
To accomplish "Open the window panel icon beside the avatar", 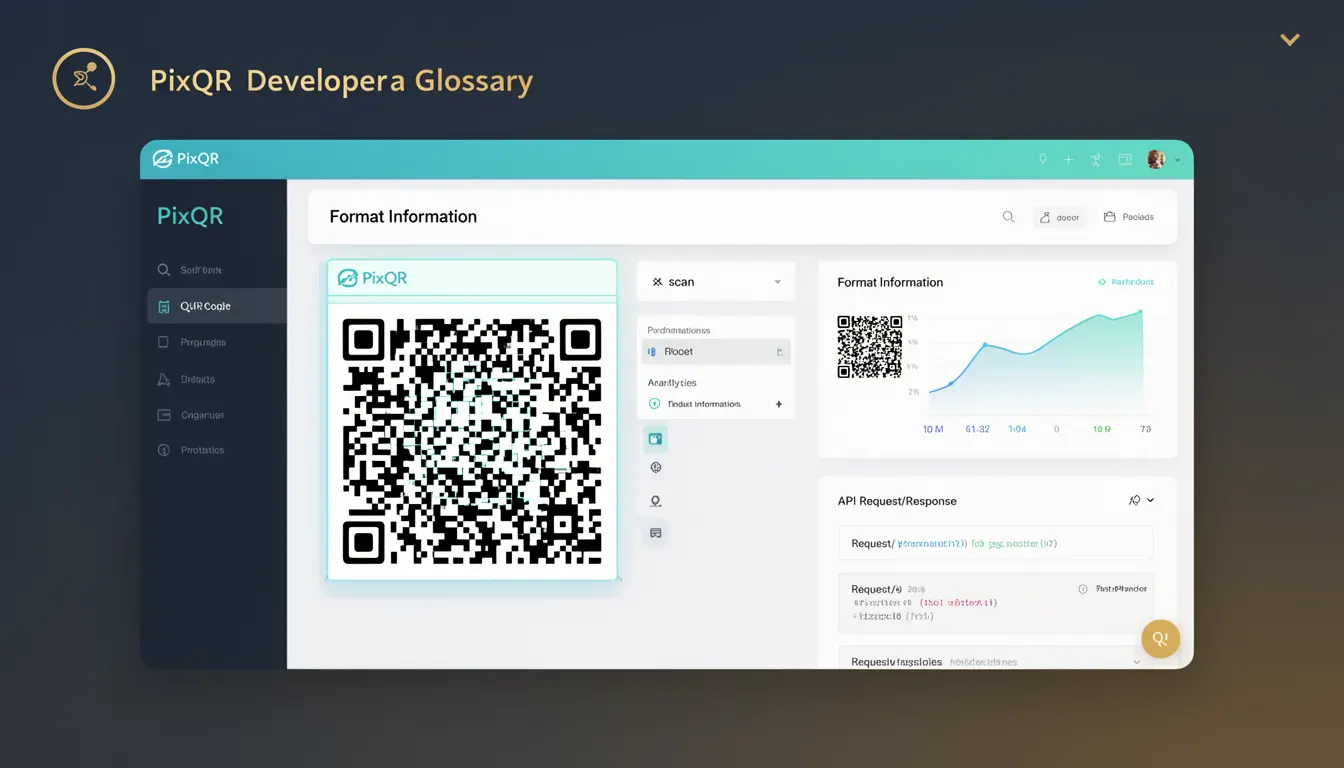I will (x=1125, y=159).
